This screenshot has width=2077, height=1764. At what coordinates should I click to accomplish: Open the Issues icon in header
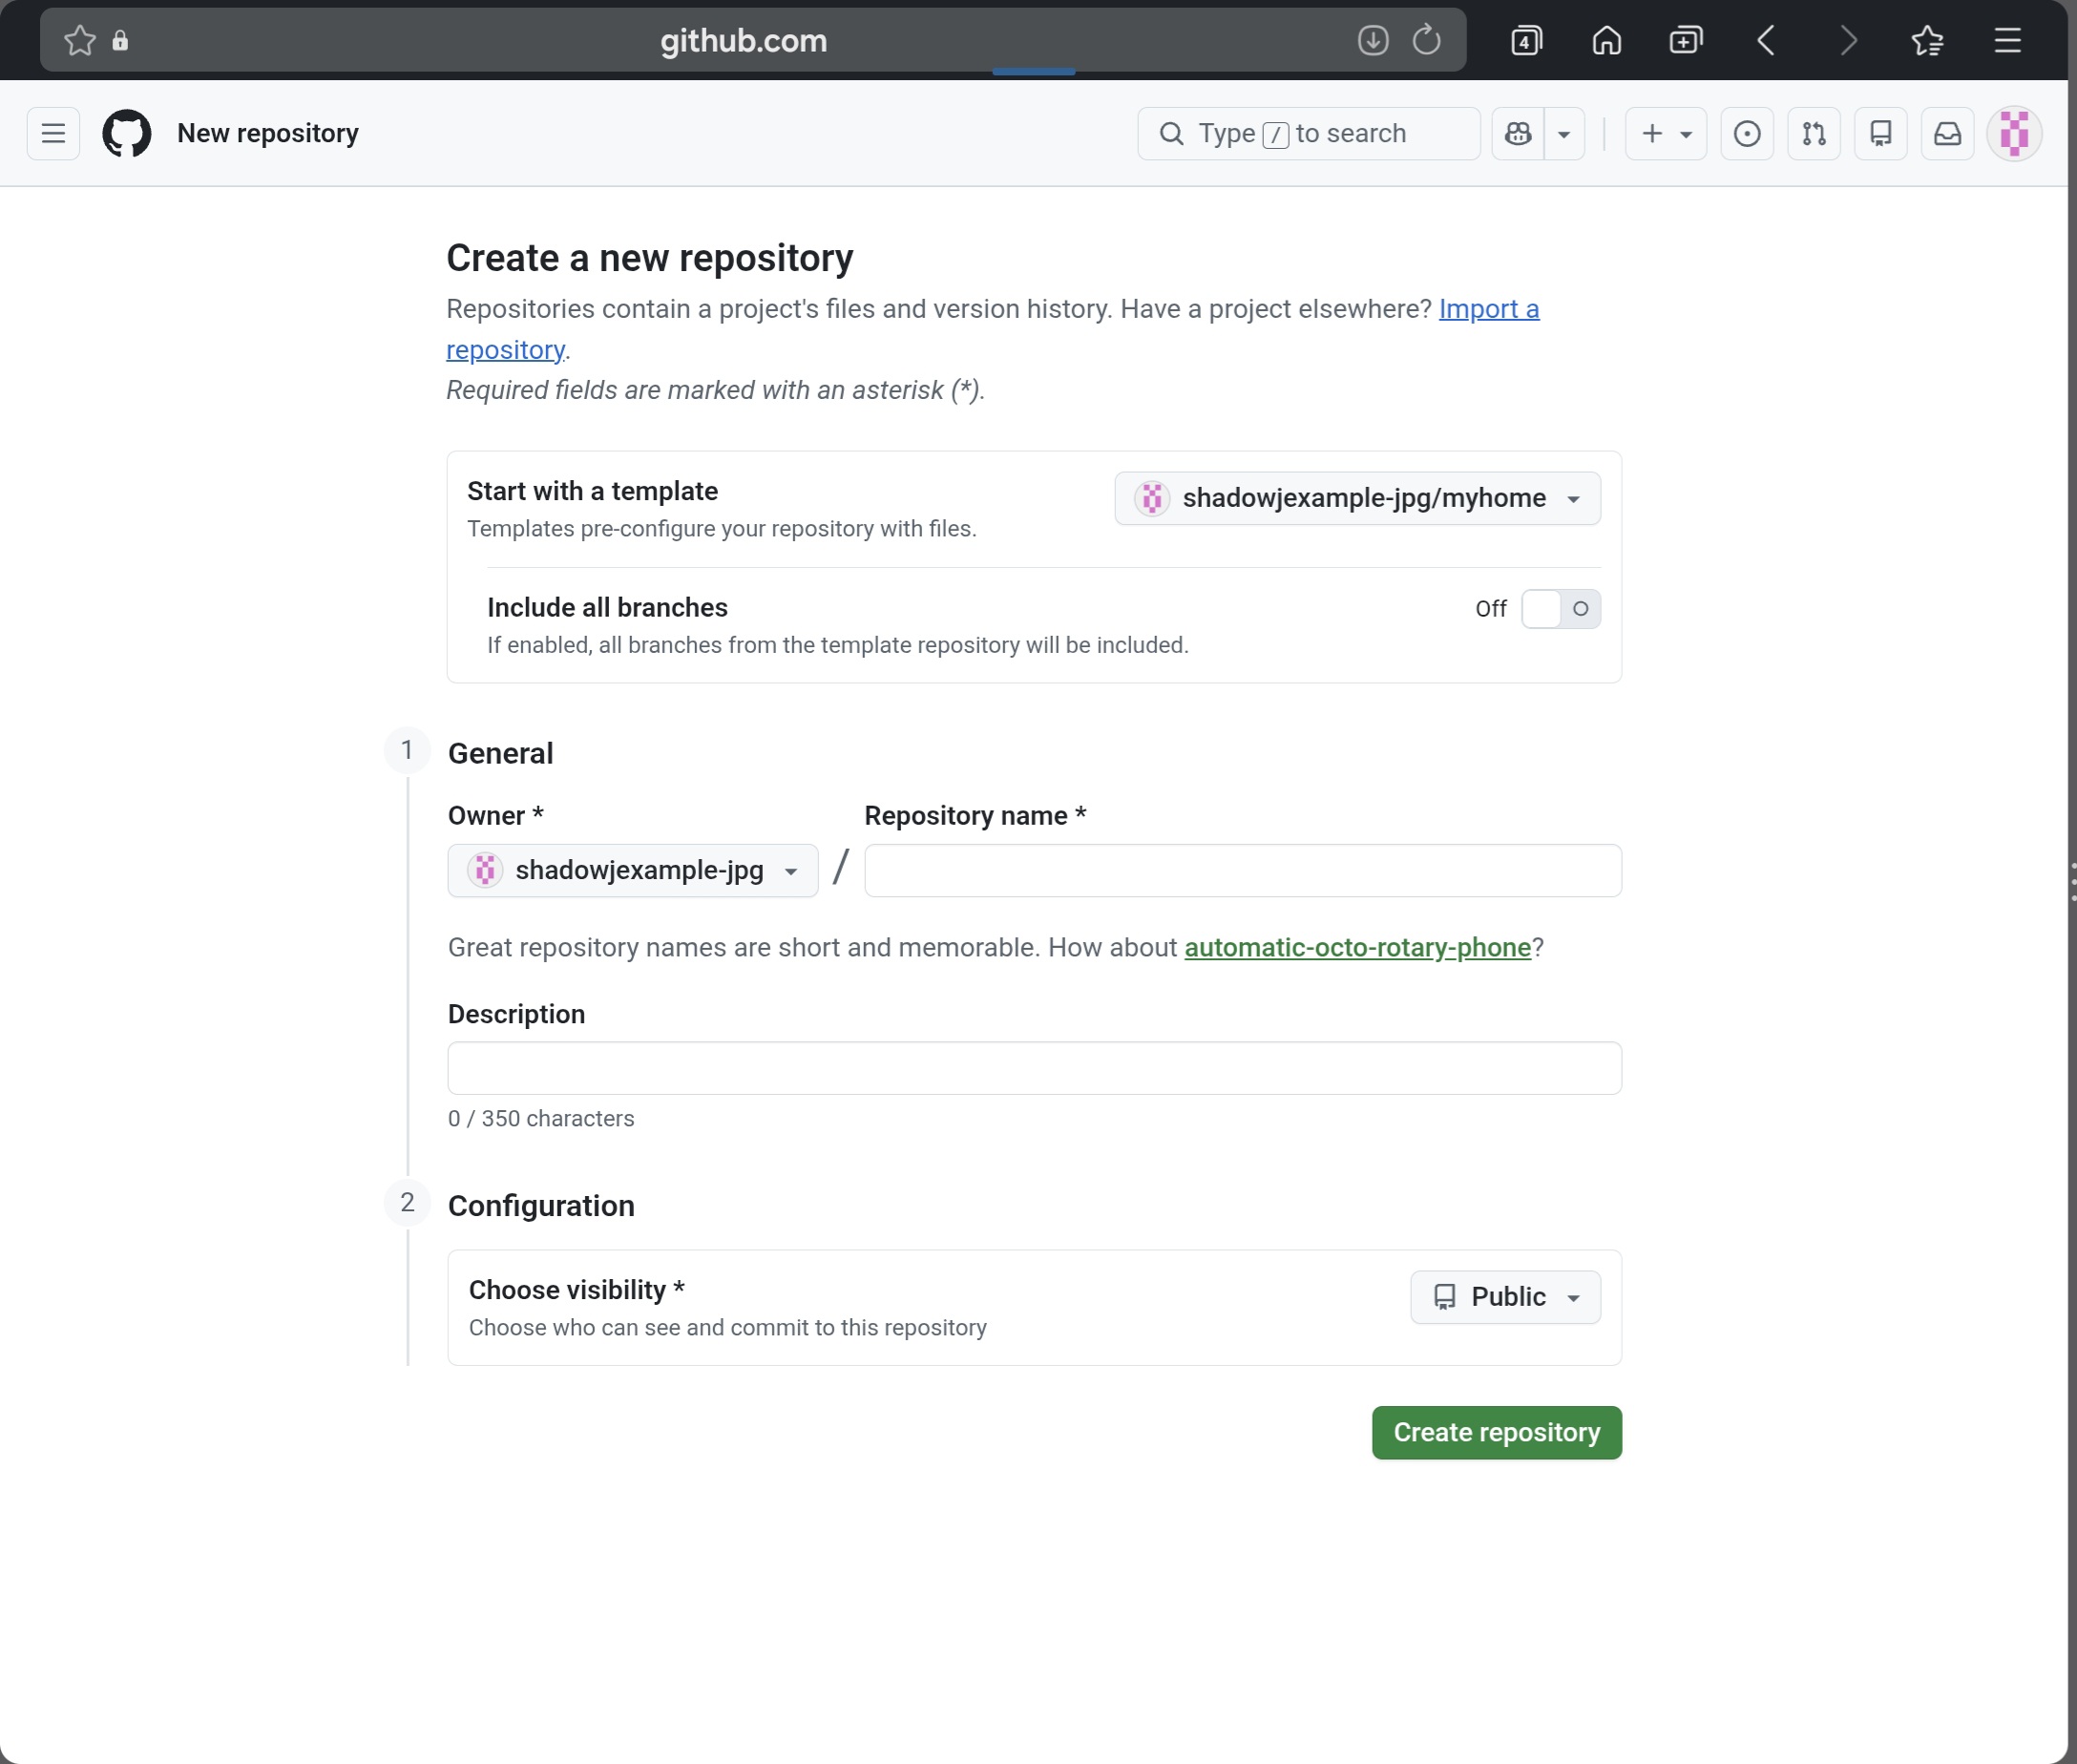click(1746, 133)
